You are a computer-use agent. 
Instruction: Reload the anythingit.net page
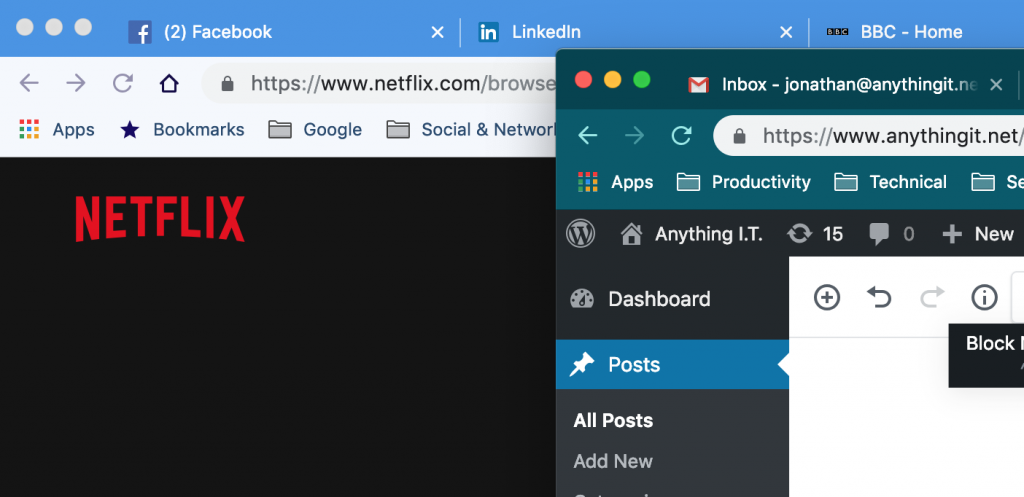tap(681, 136)
